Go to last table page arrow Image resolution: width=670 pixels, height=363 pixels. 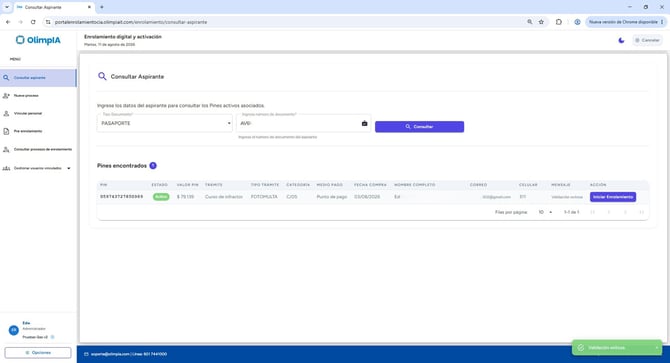pos(641,212)
